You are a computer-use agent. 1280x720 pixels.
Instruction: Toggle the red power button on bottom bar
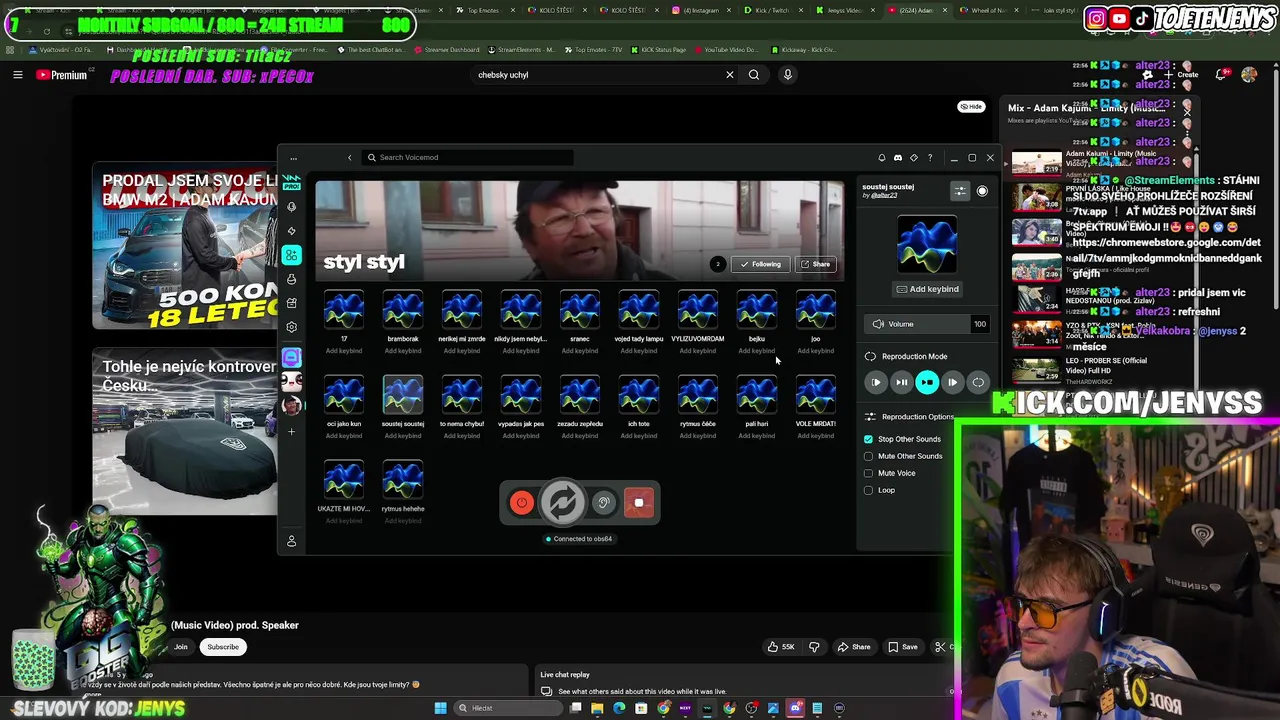(x=521, y=503)
